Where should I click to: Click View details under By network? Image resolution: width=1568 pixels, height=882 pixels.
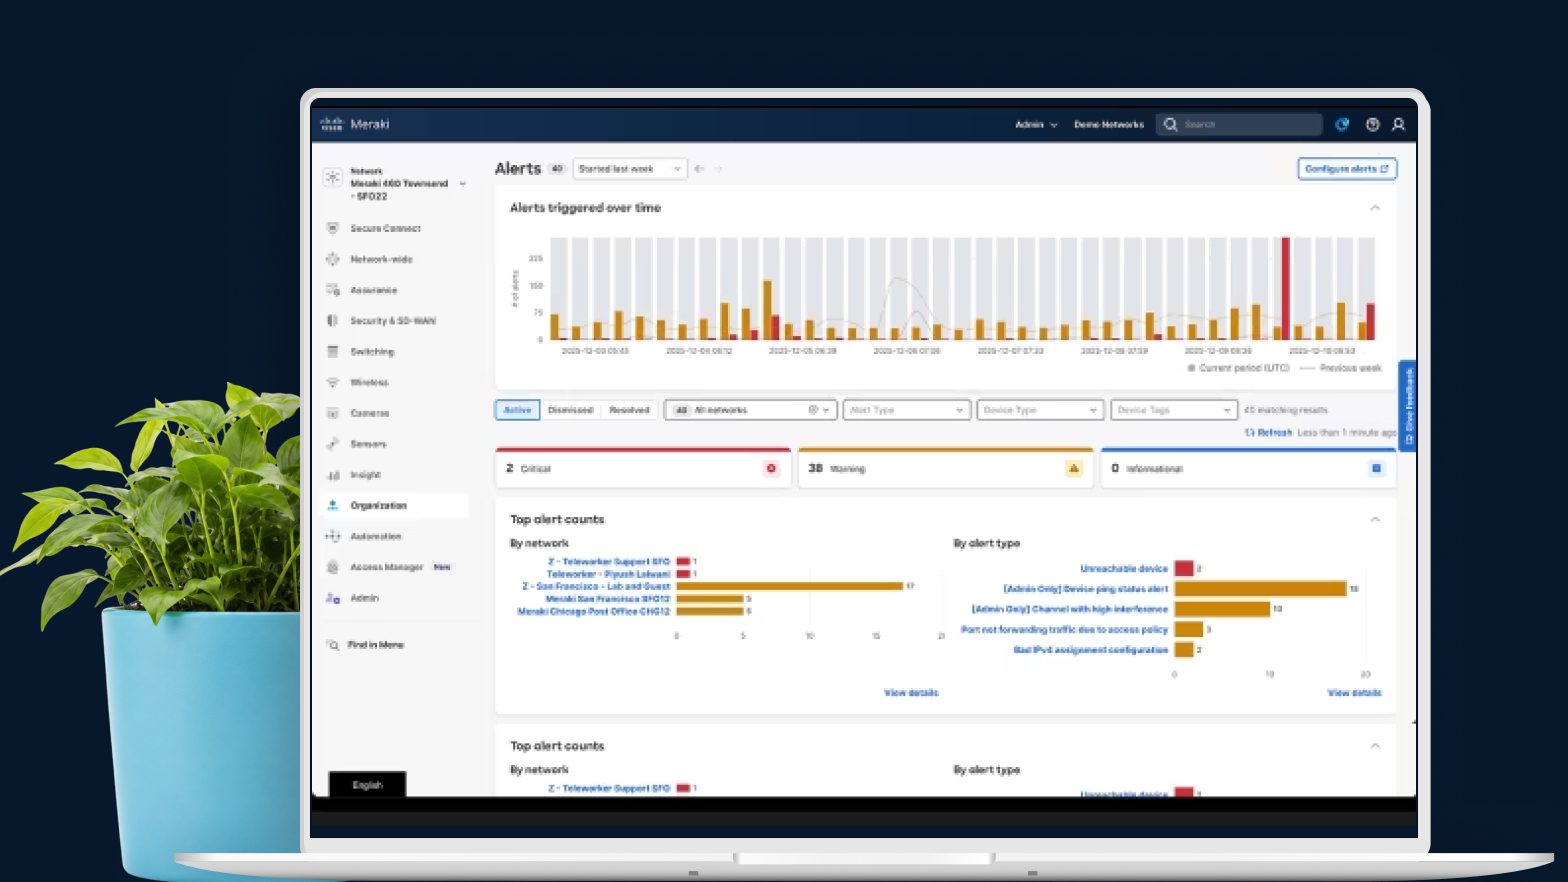click(911, 692)
